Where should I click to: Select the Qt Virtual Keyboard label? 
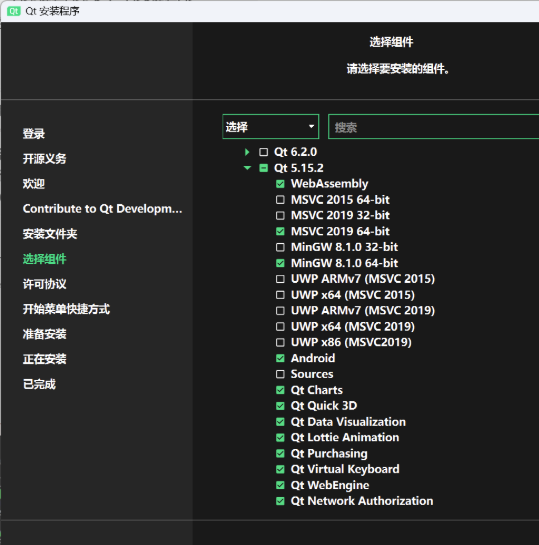point(345,469)
